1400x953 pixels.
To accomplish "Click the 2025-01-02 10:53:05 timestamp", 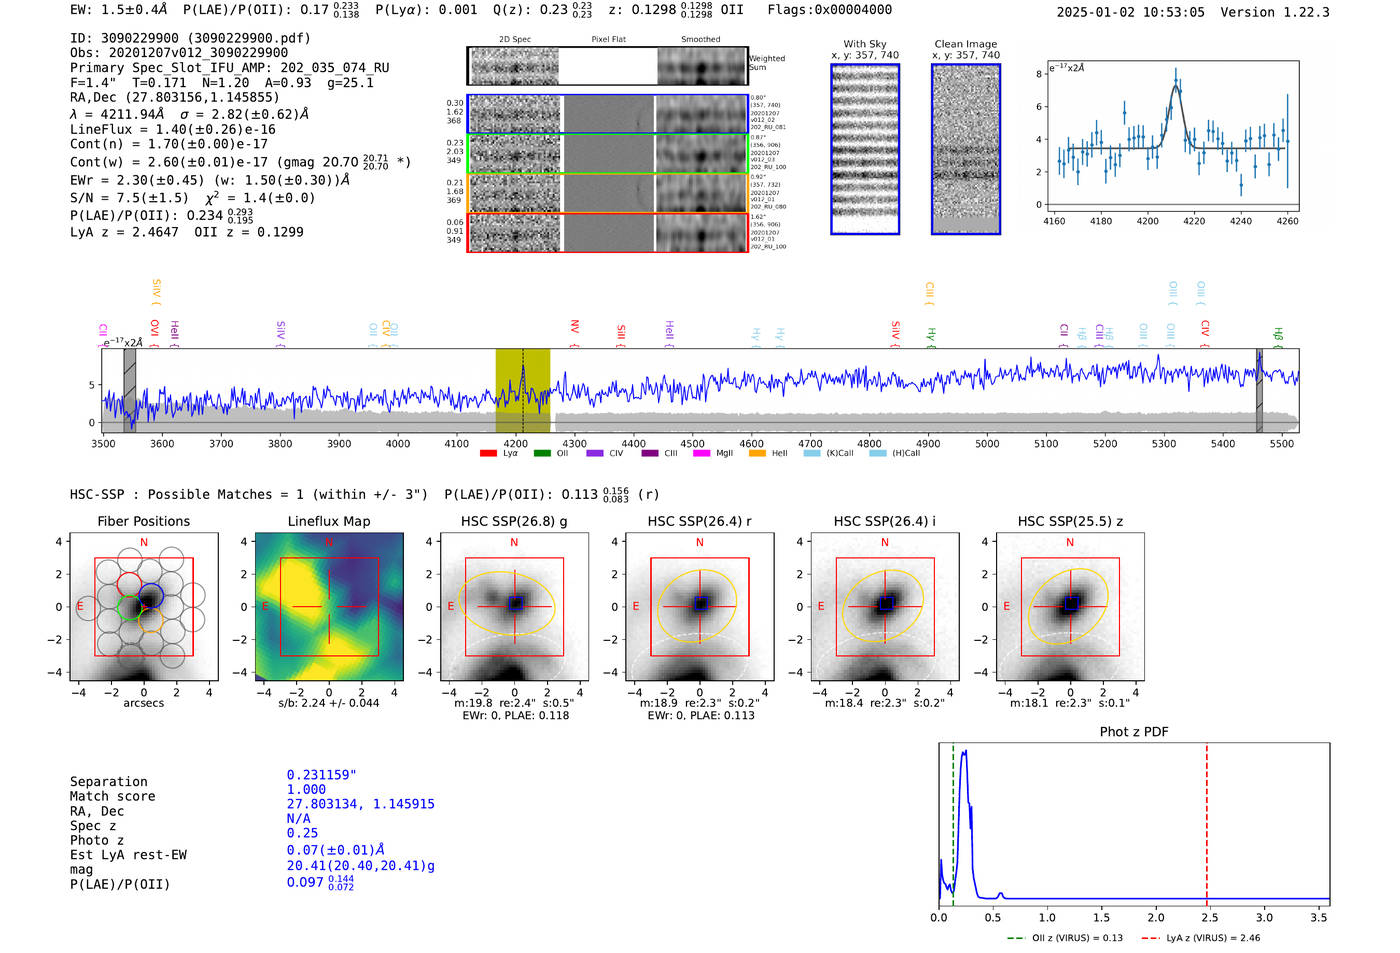I will [x=1131, y=12].
